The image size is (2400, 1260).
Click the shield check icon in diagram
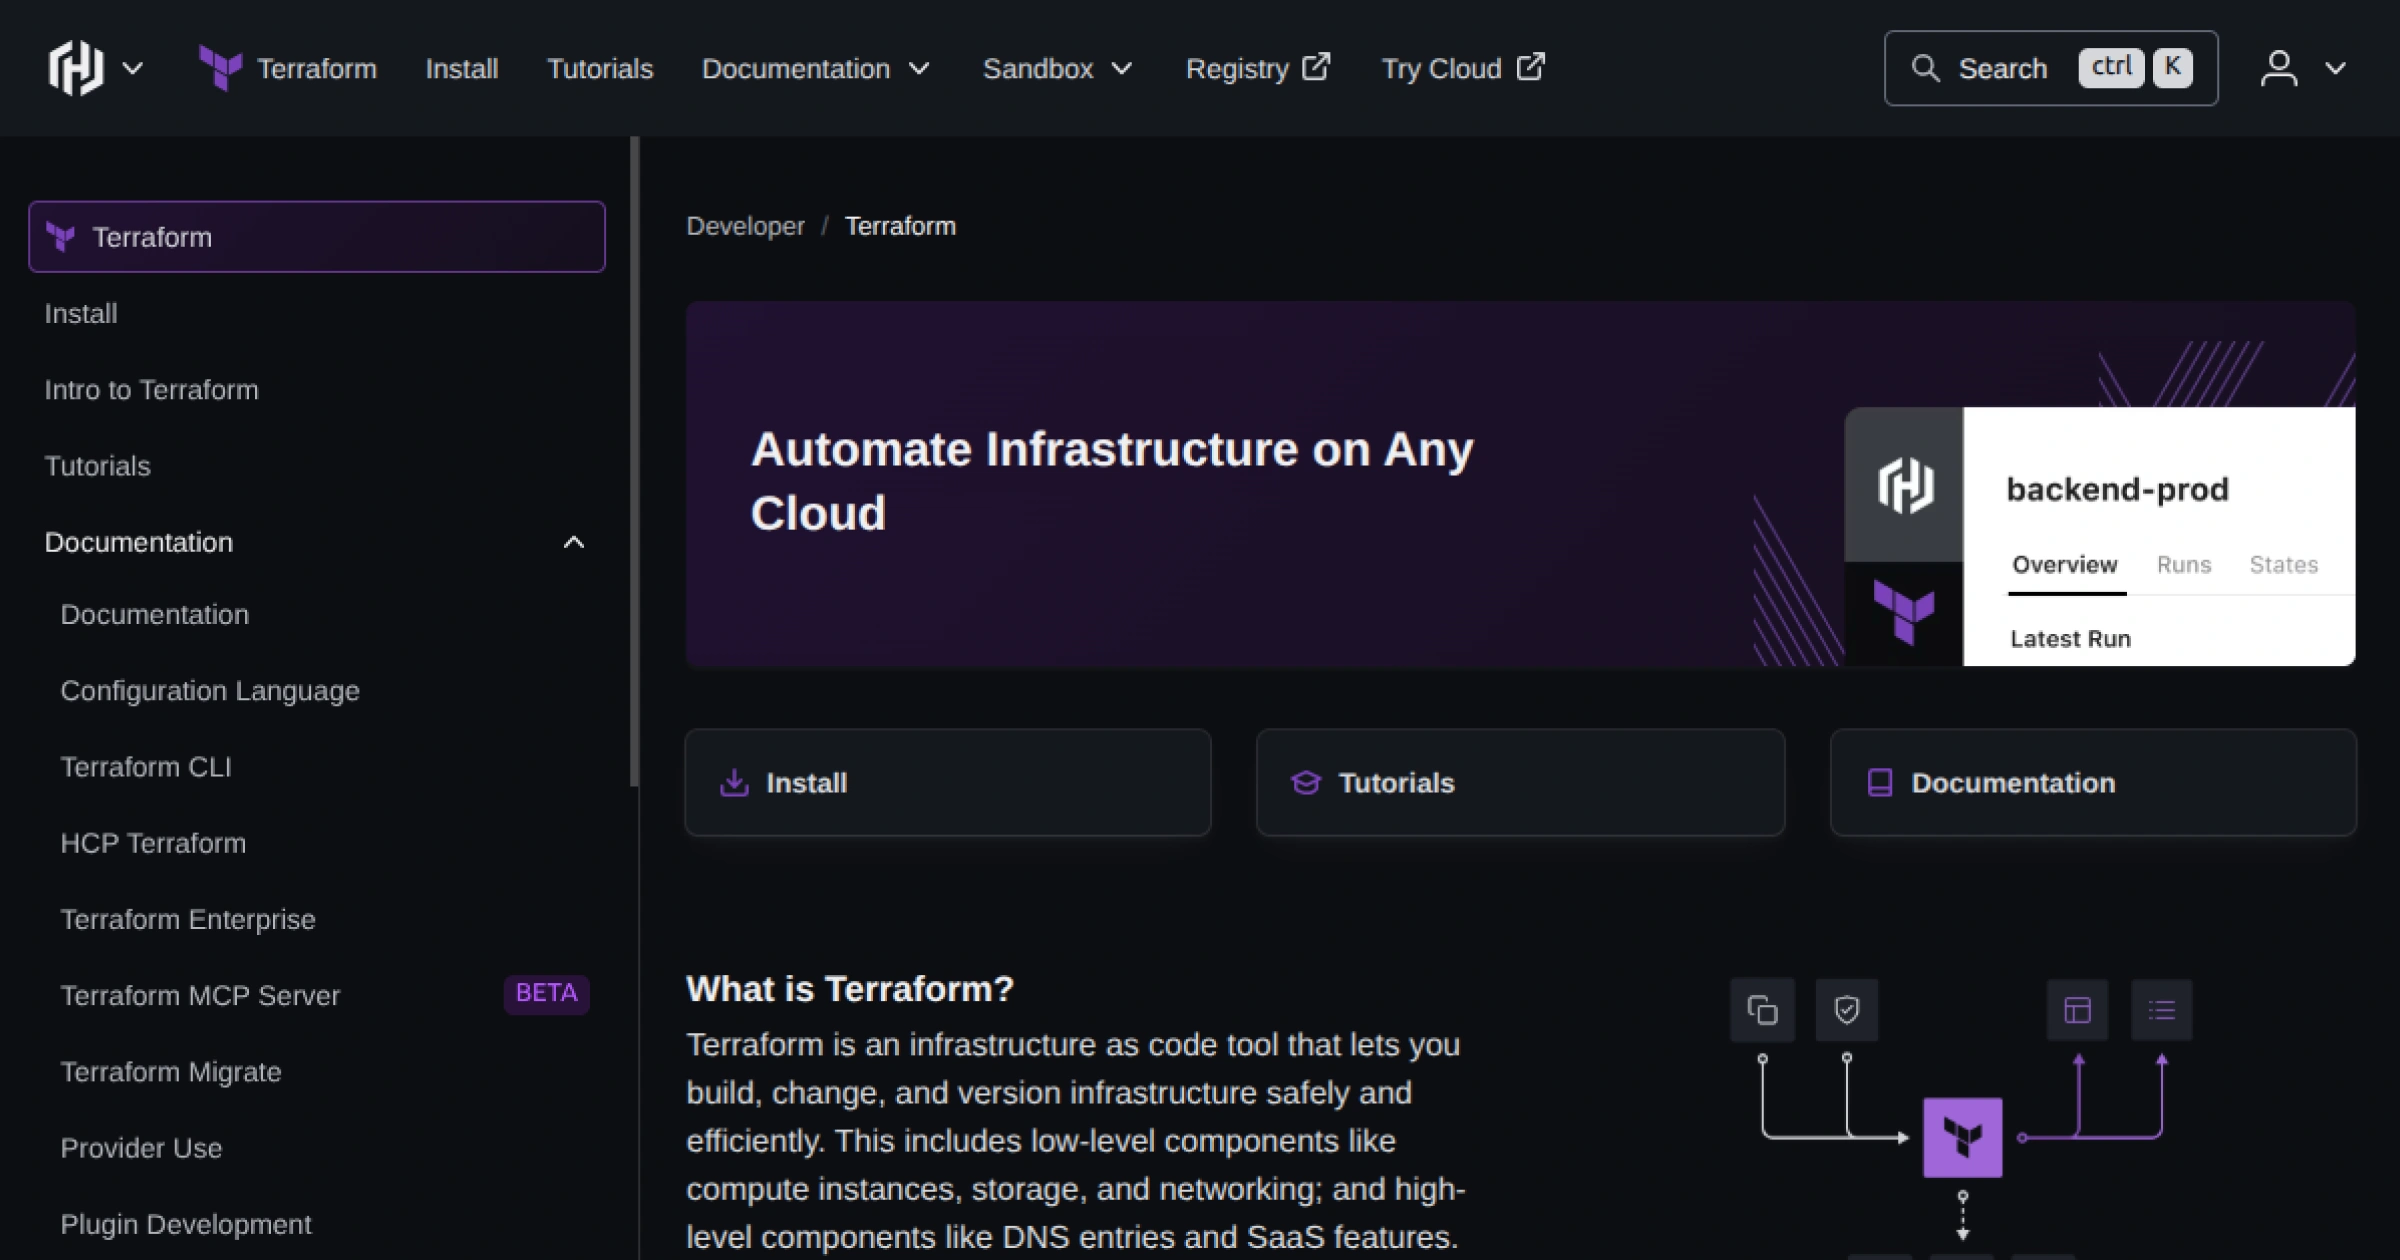(1846, 1010)
